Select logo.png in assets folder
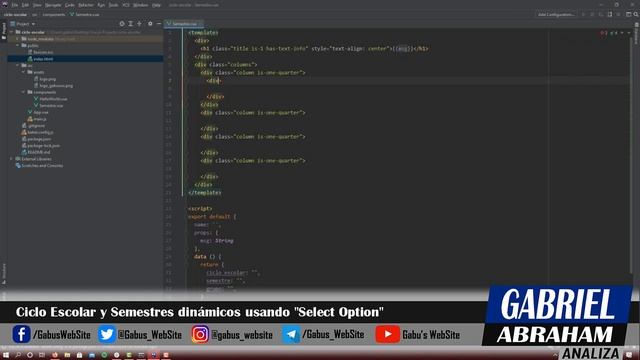The height and width of the screenshot is (360, 640). (x=45, y=79)
